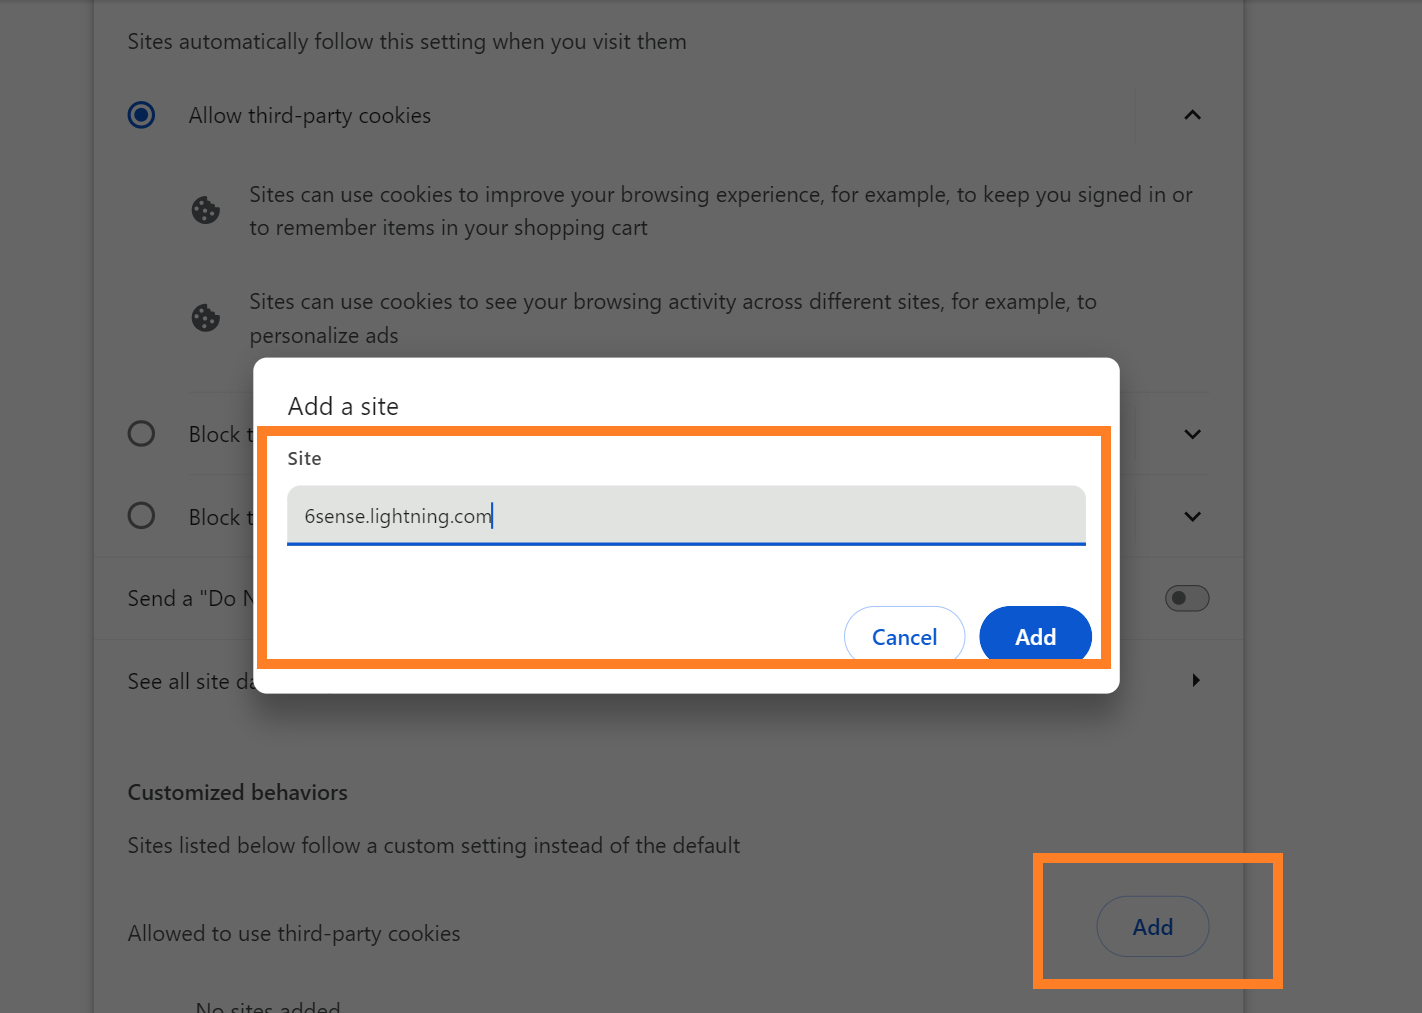Viewport: 1422px width, 1013px height.
Task: Toggle the Do Not Track switch
Action: point(1187,598)
